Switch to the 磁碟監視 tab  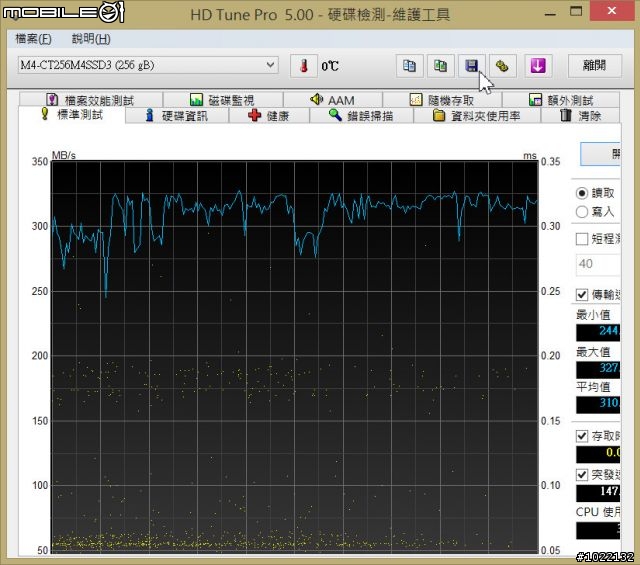223,100
